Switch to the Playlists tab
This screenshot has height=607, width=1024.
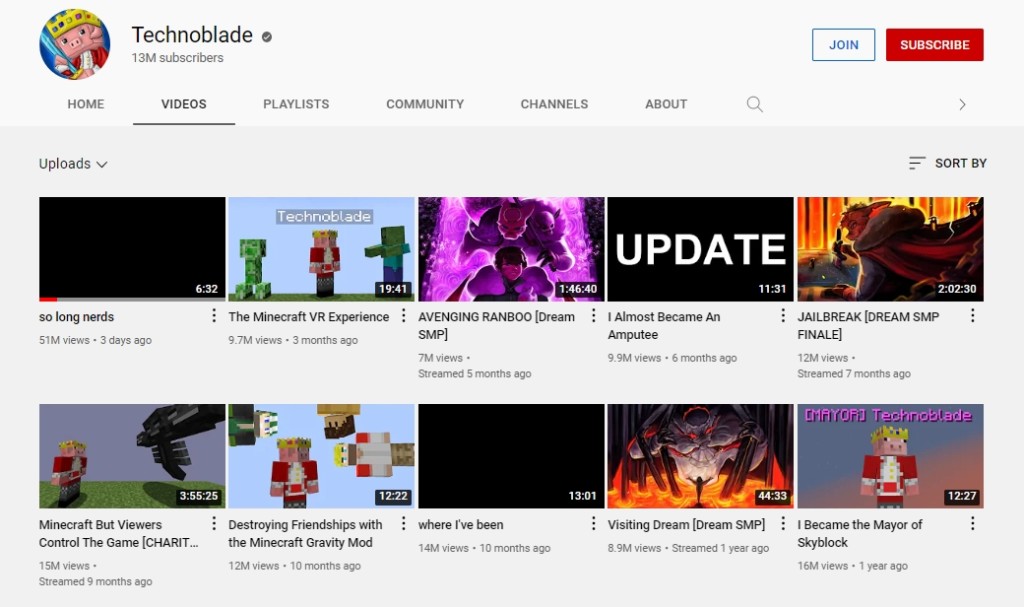click(x=296, y=104)
